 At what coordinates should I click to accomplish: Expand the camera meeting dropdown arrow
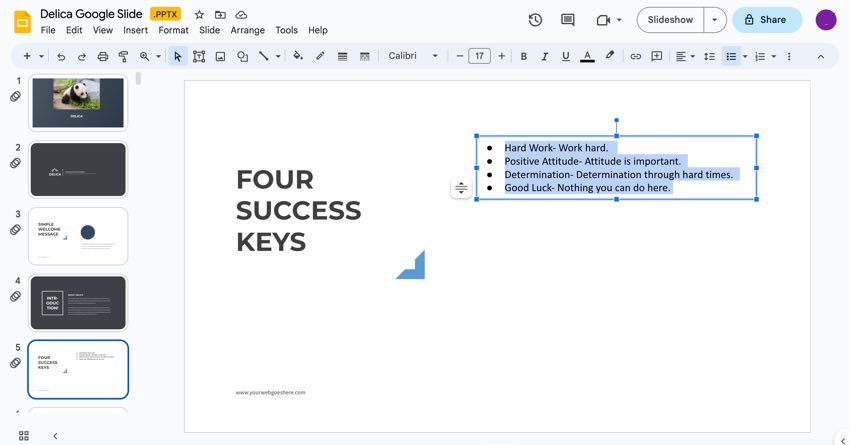pos(619,20)
